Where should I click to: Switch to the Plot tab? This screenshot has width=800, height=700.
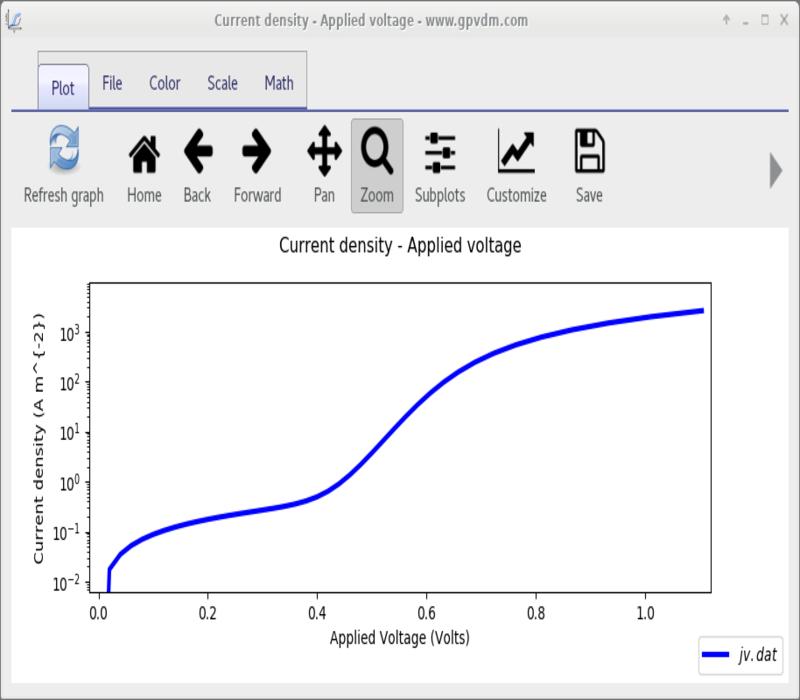(63, 88)
